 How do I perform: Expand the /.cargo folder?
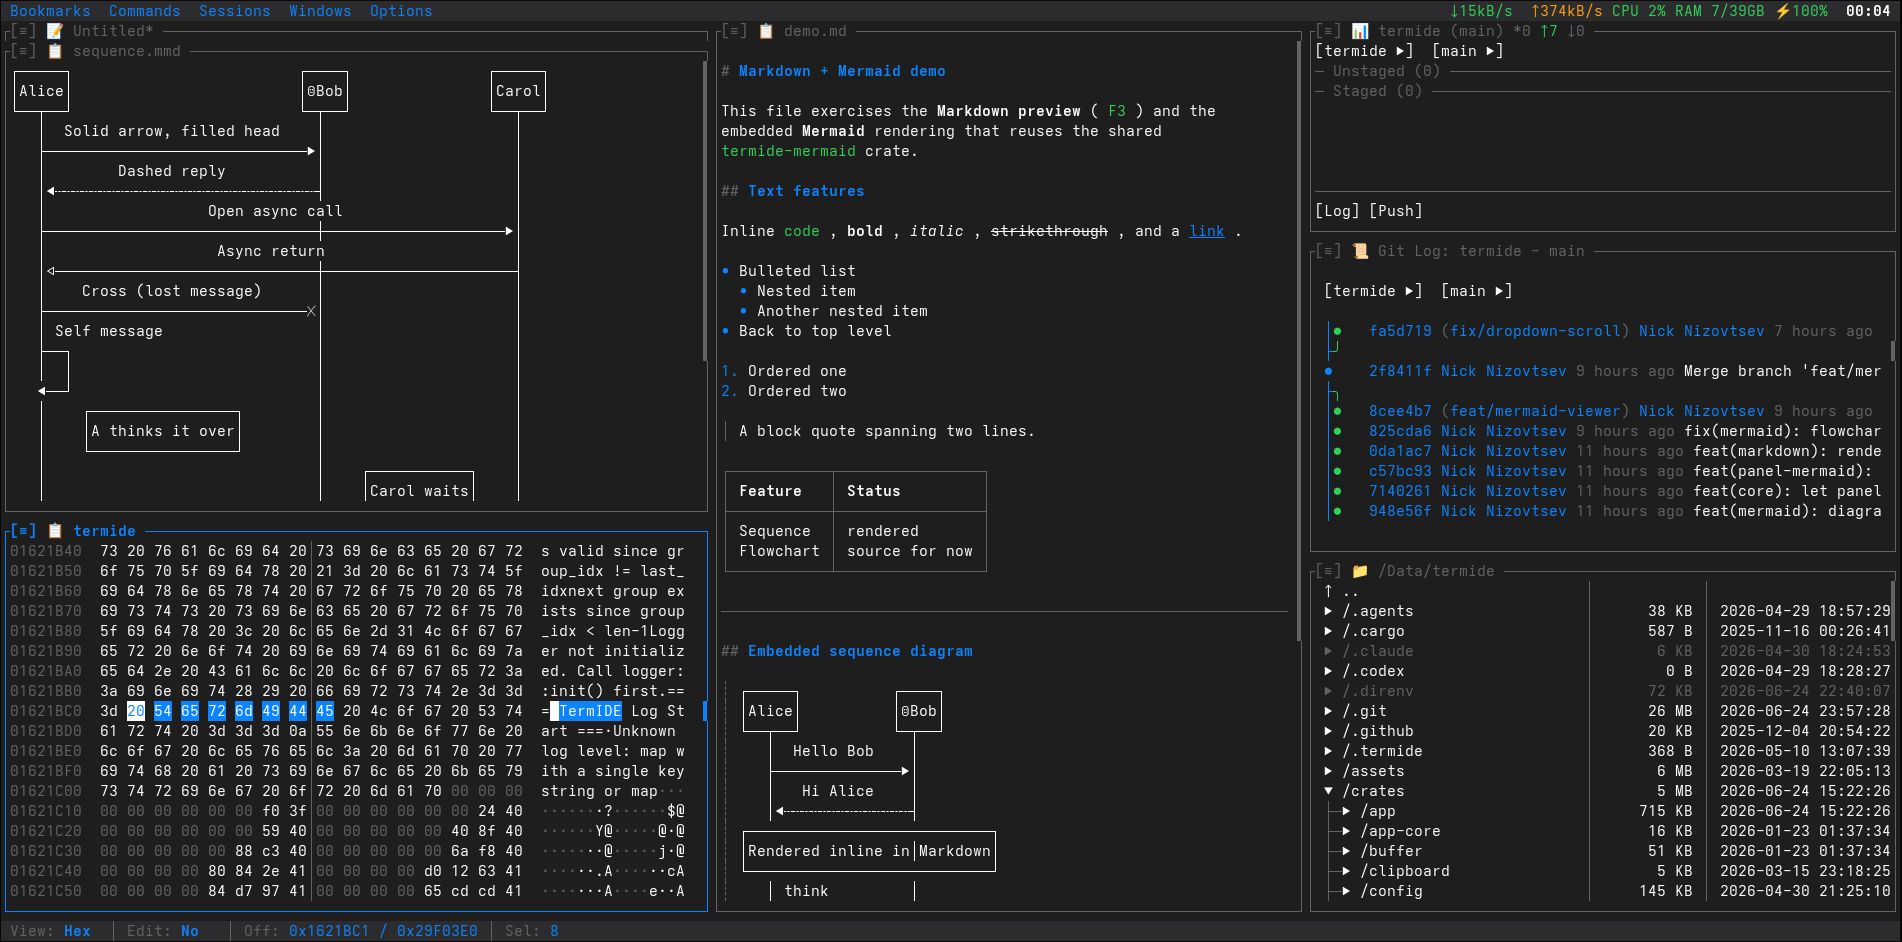1328,631
